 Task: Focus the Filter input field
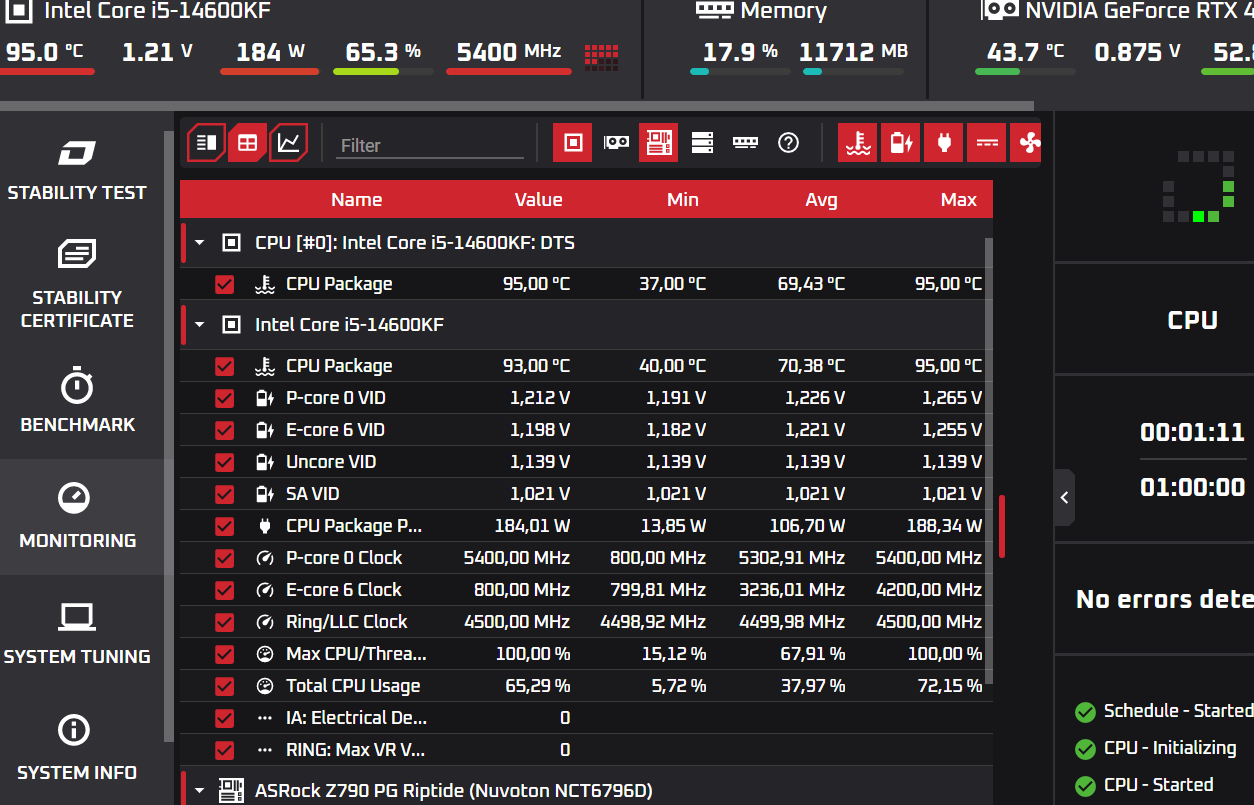pyautogui.click(x=430, y=145)
